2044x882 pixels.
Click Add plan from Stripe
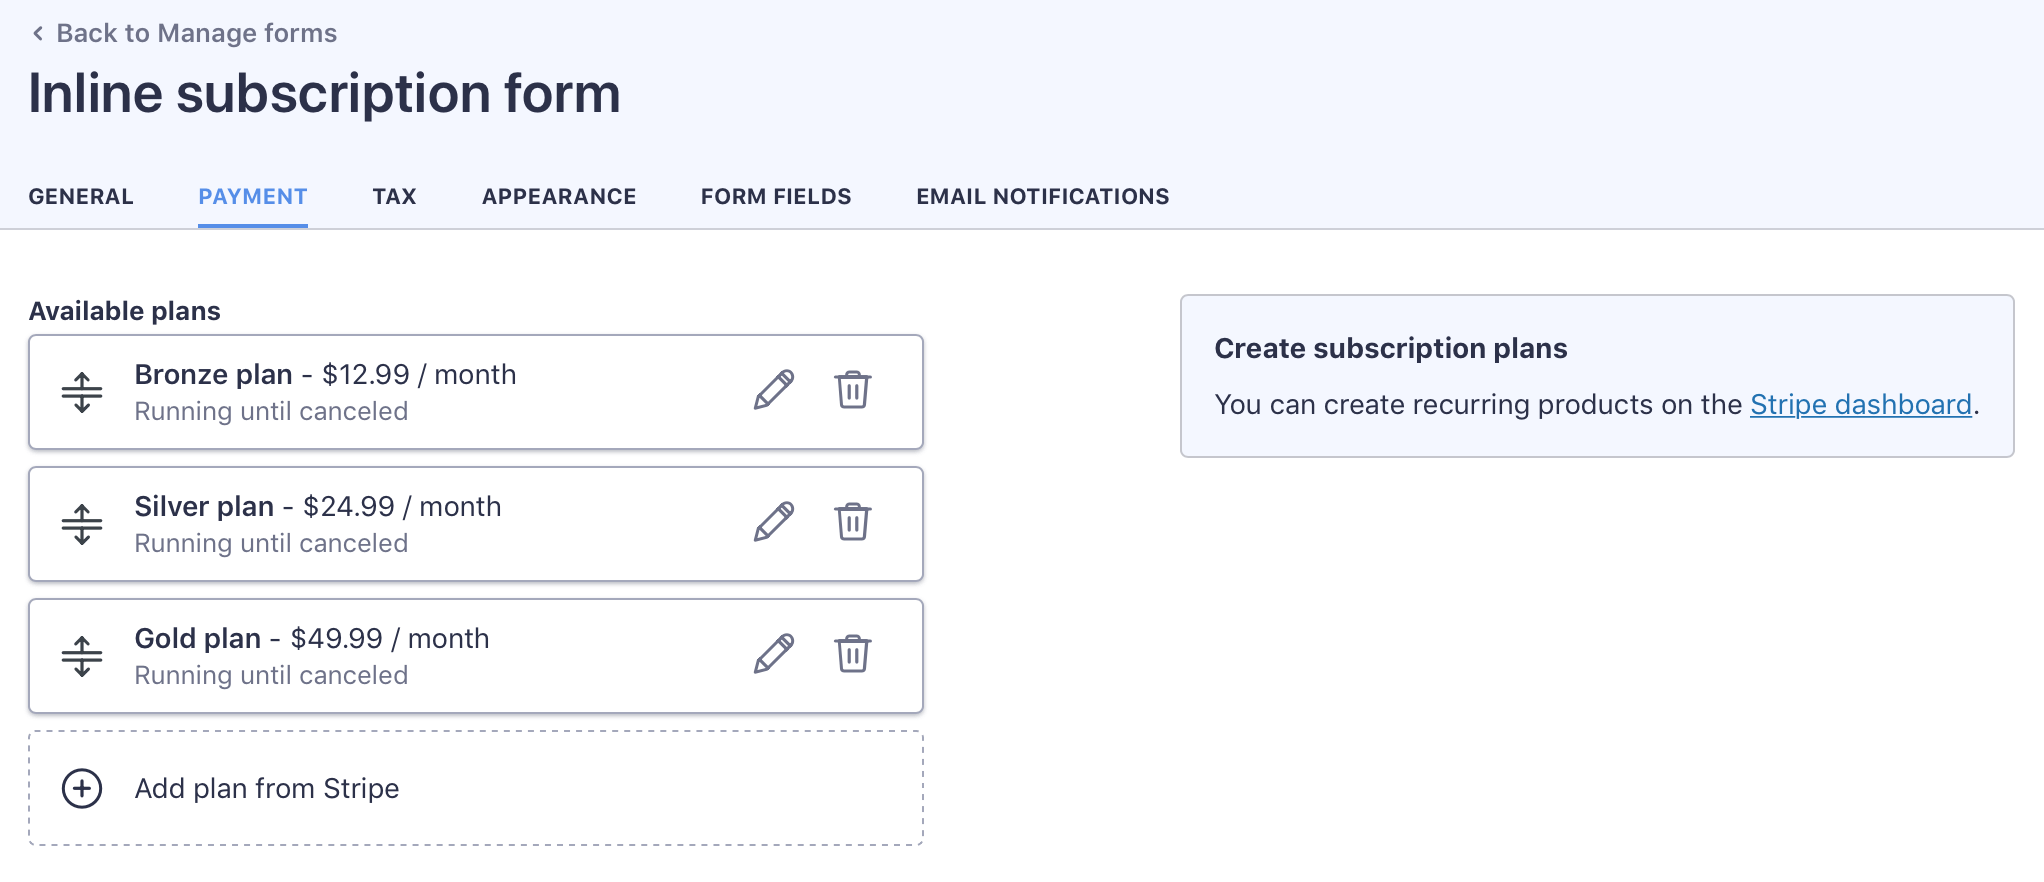pyautogui.click(x=267, y=789)
